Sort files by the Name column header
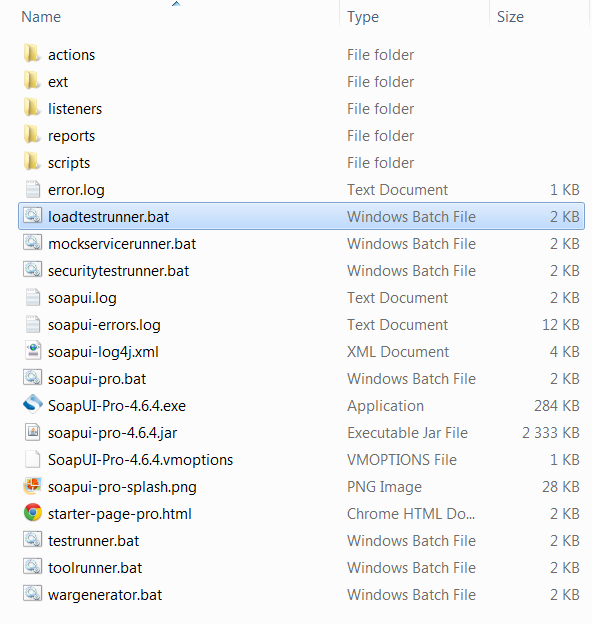 41,17
